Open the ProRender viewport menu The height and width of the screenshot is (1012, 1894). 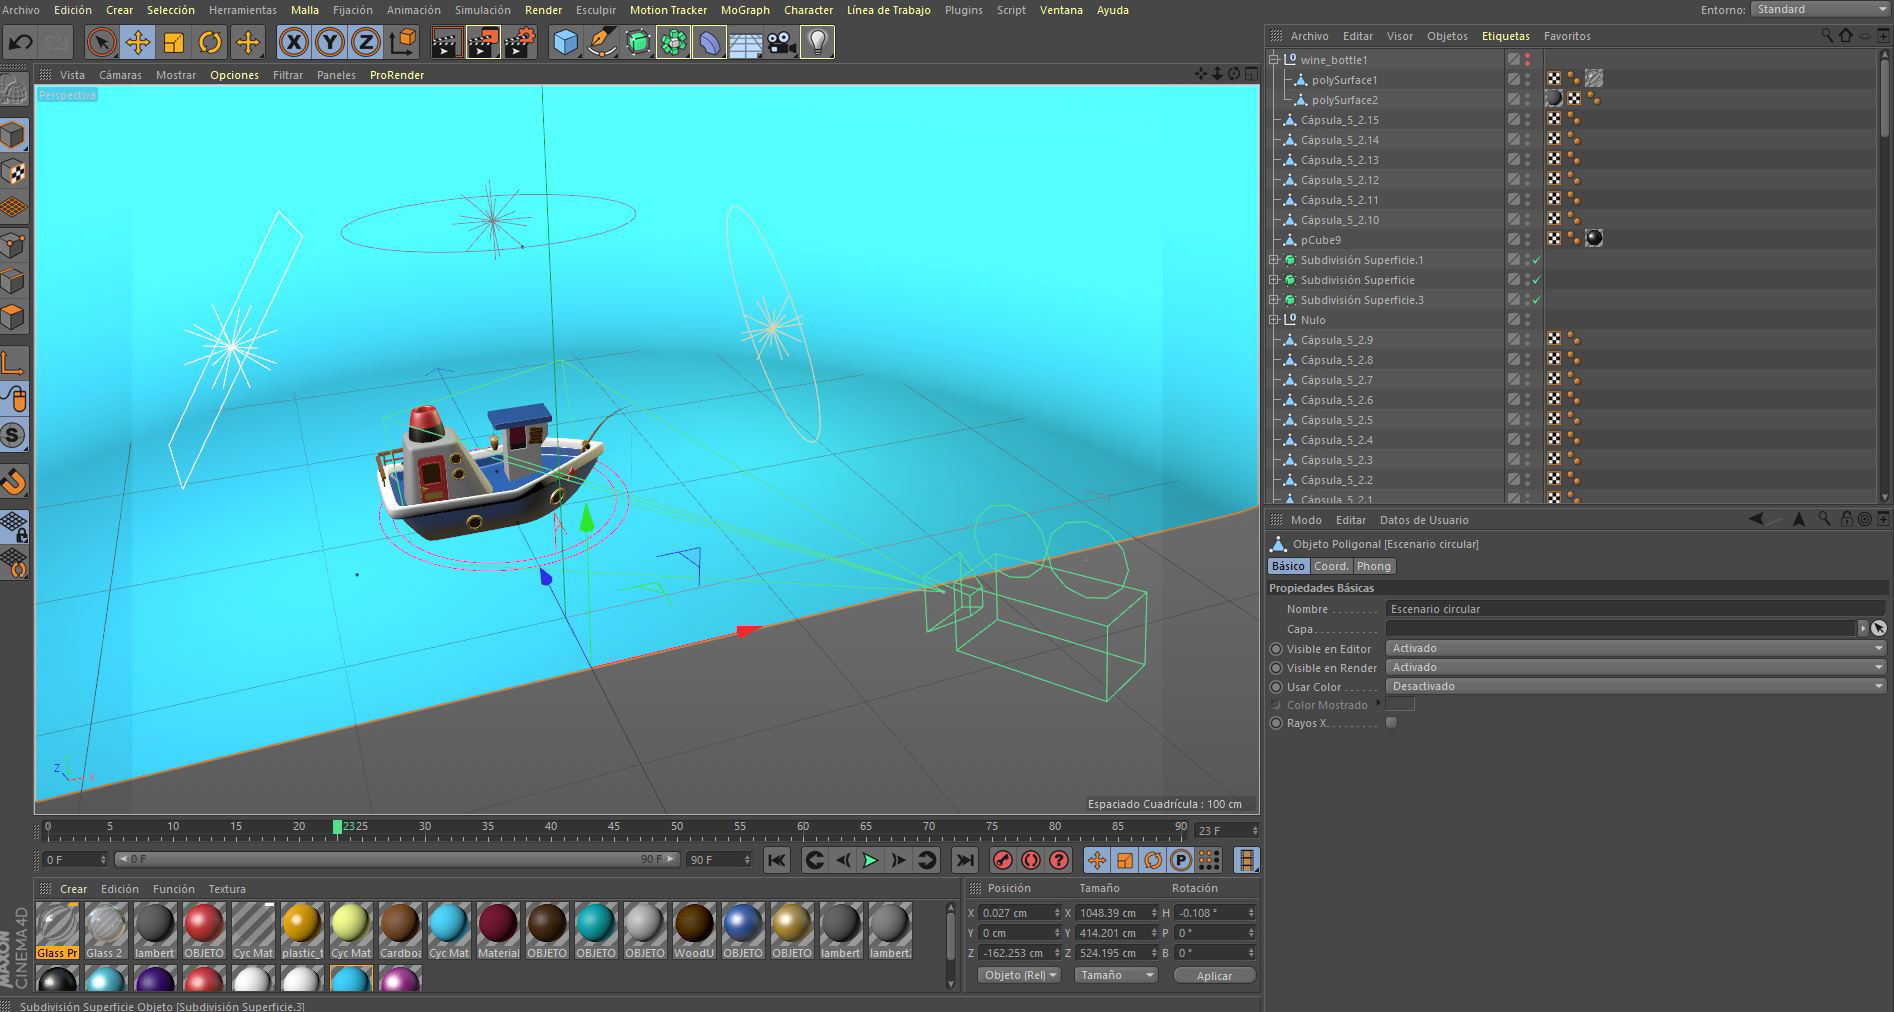pyautogui.click(x=397, y=75)
